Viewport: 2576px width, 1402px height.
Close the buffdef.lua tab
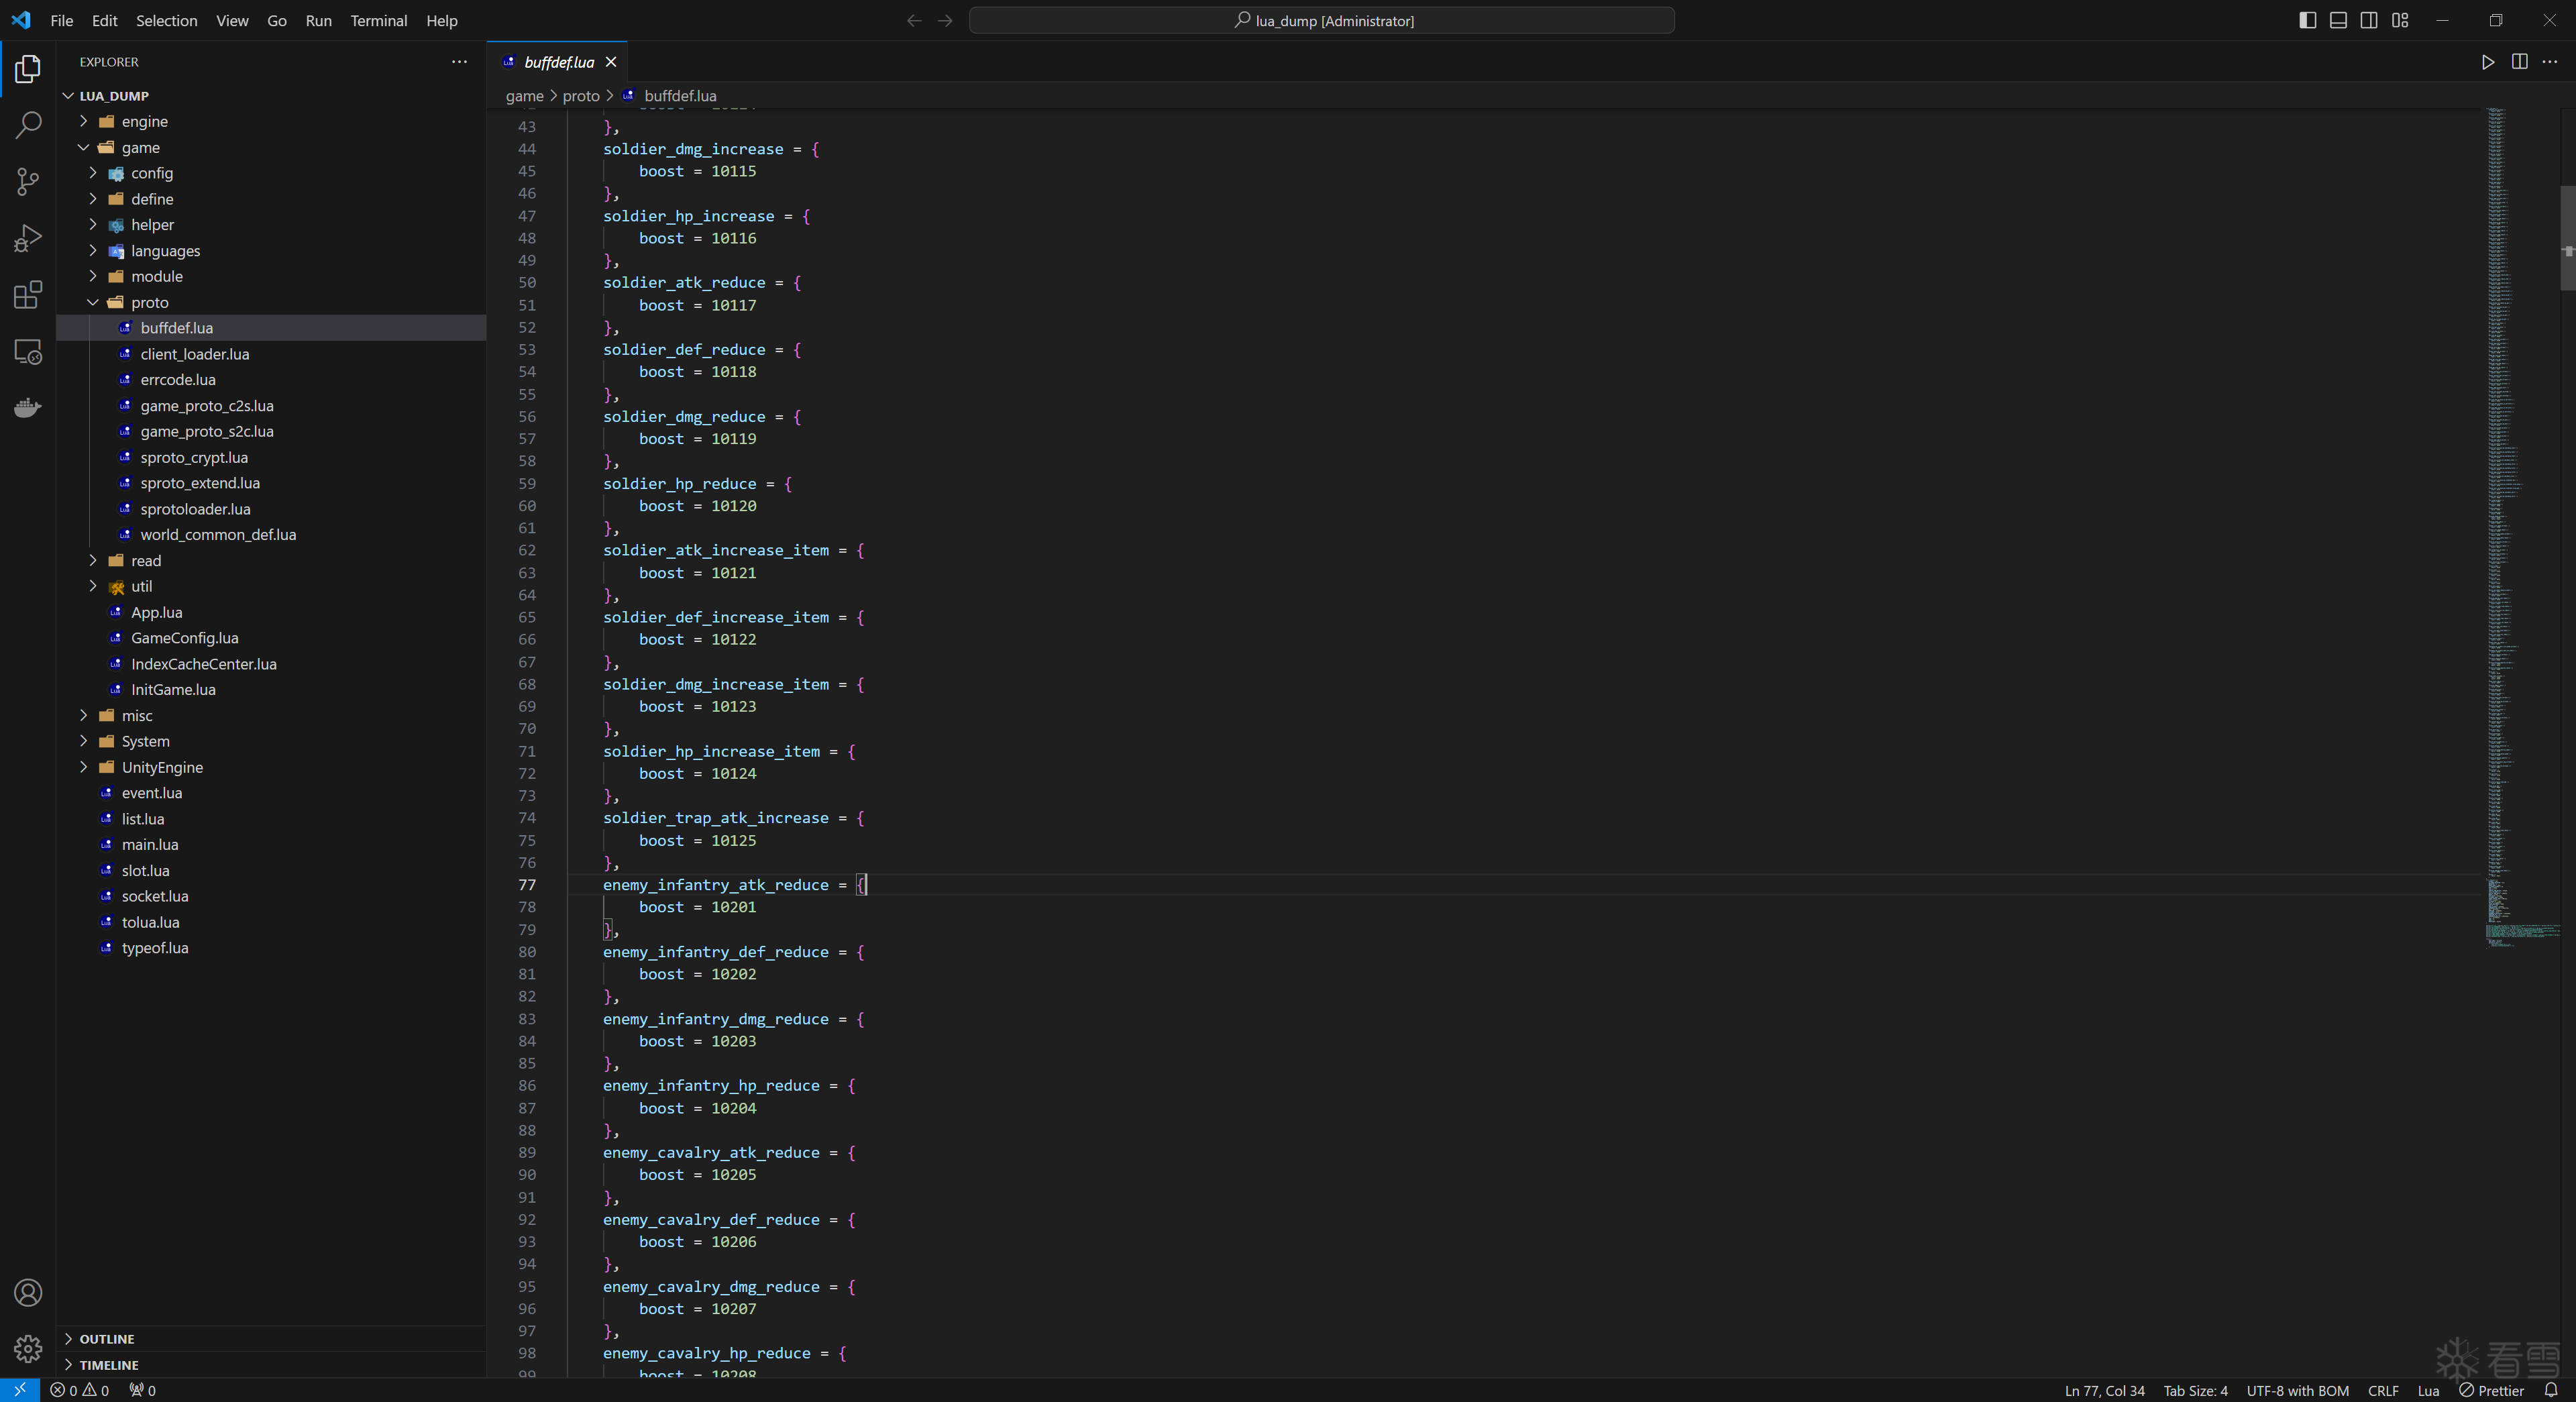tap(611, 62)
